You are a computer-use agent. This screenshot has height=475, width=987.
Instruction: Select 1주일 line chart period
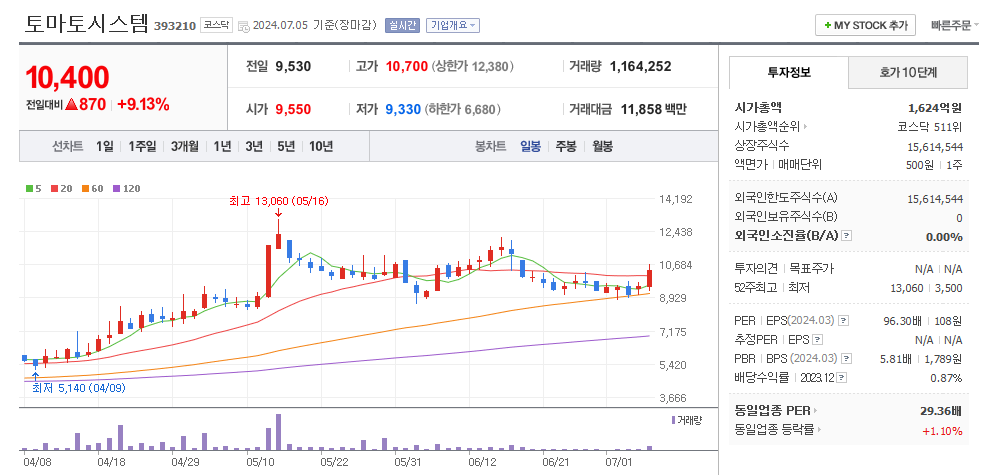[x=141, y=147]
